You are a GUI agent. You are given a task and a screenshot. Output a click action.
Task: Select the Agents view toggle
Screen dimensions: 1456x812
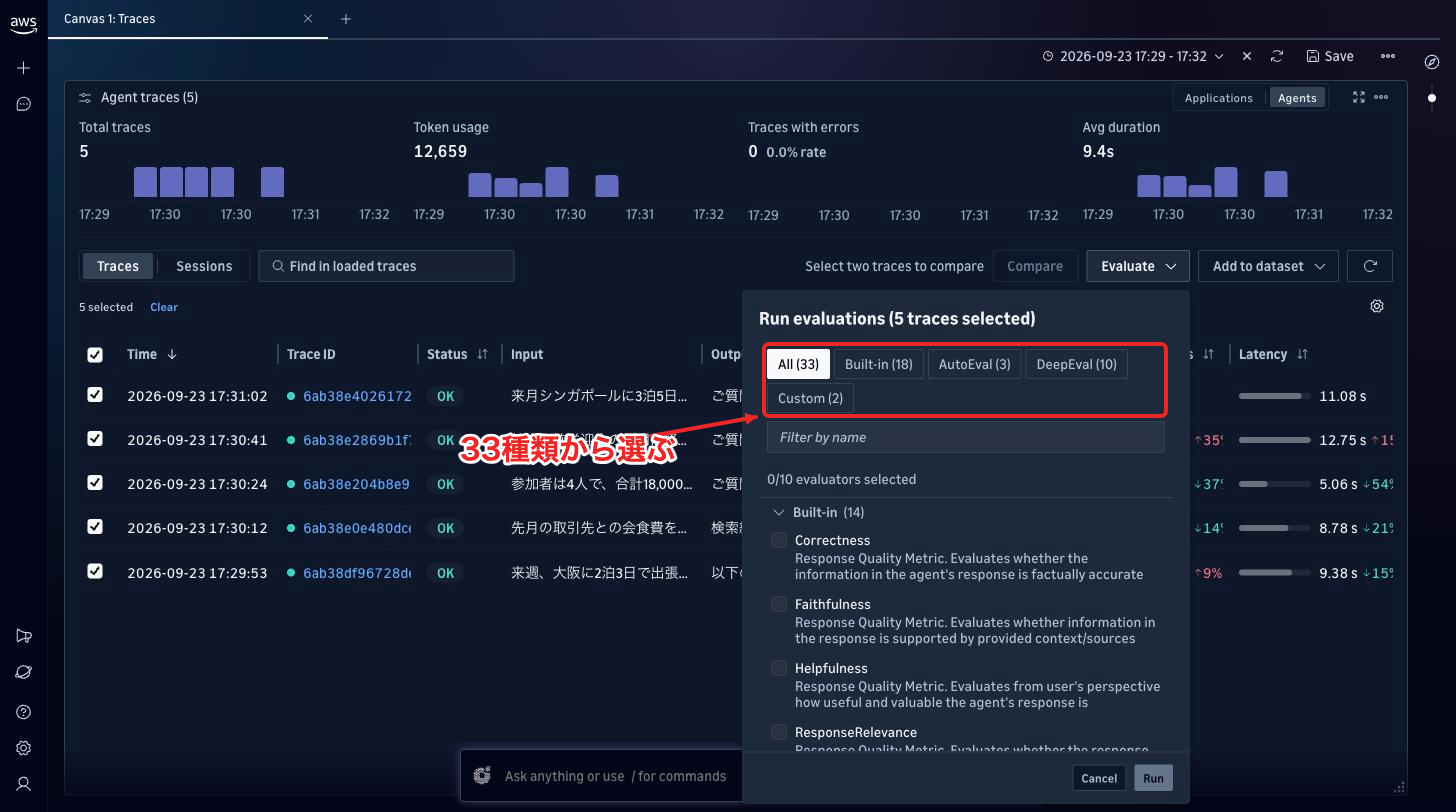point(1297,98)
